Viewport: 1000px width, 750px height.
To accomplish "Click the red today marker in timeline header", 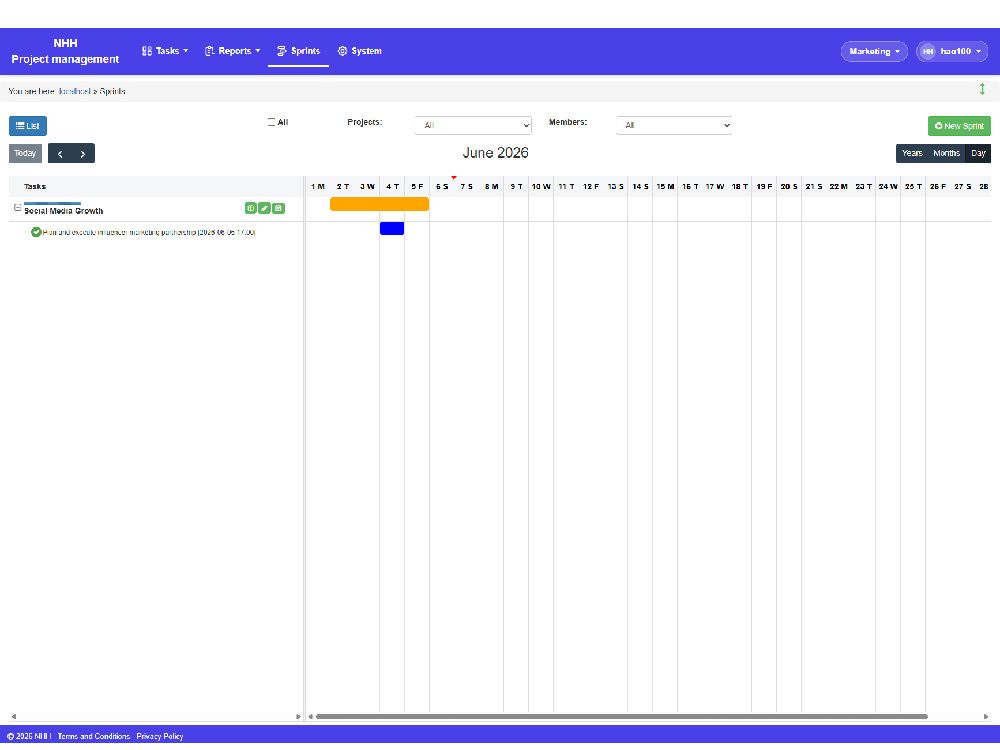I will click(x=454, y=178).
